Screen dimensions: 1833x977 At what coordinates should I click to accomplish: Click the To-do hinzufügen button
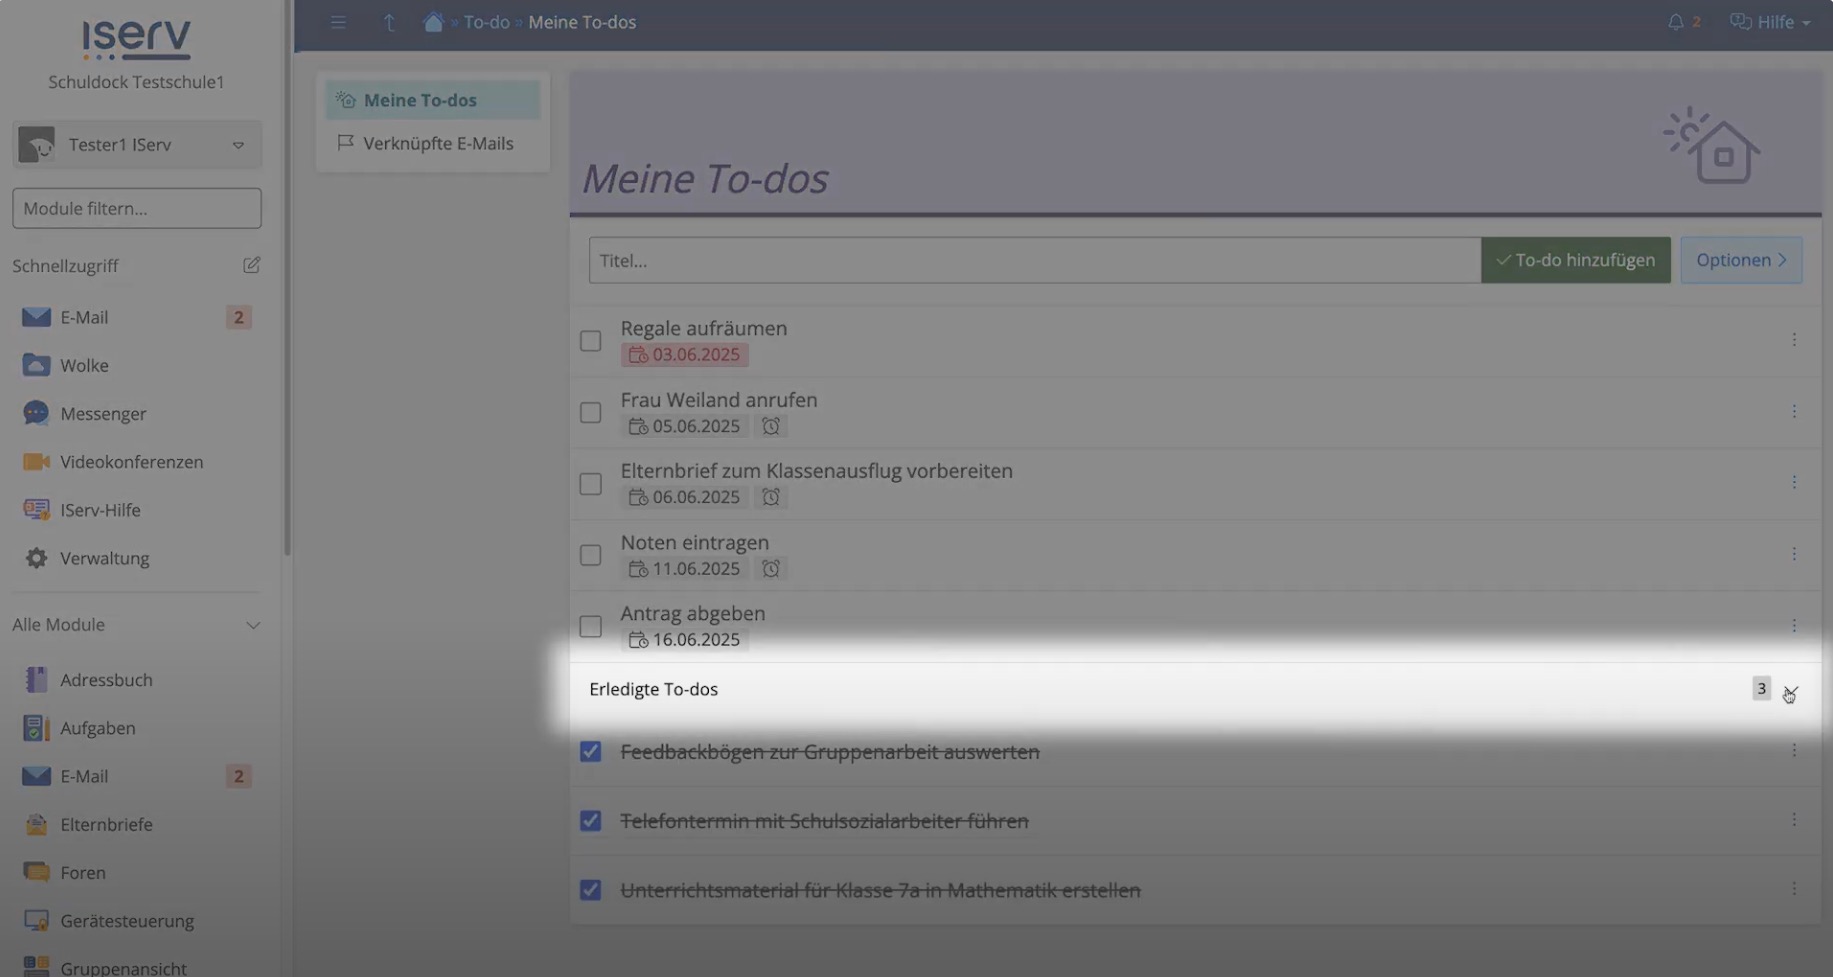click(1575, 260)
